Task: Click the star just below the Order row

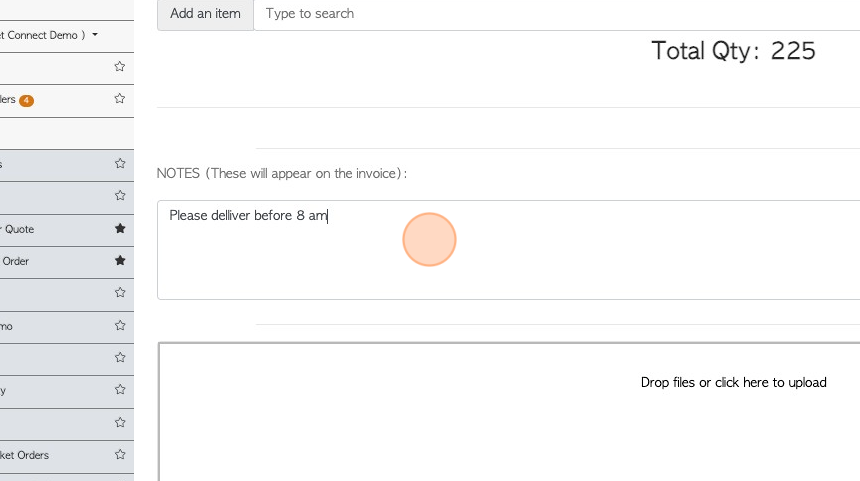Action: [120, 292]
